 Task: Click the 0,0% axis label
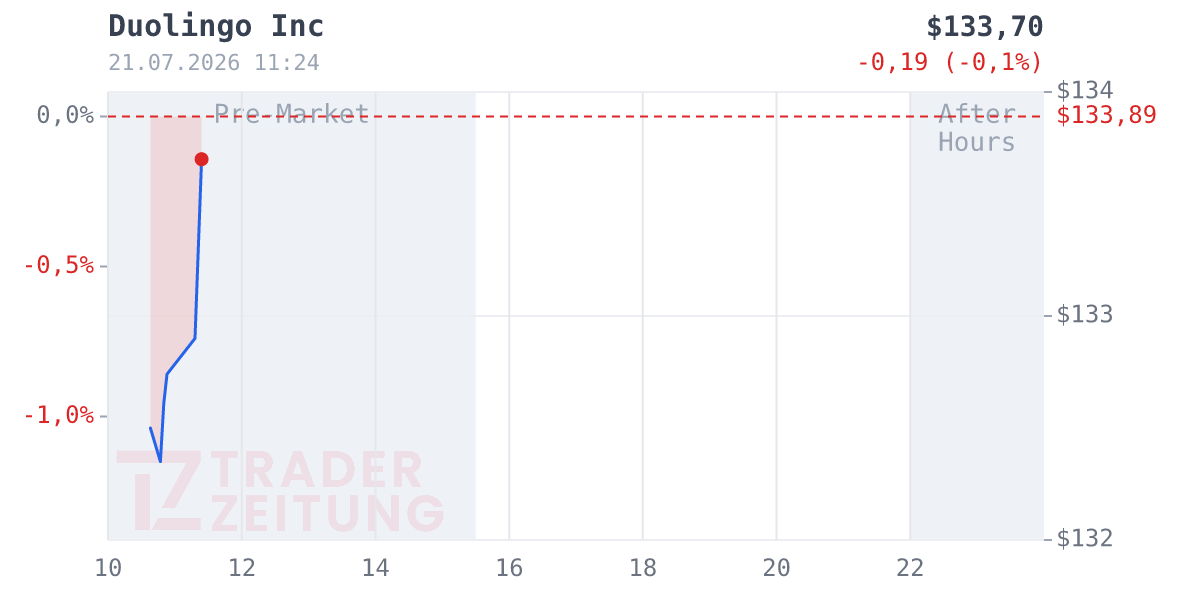coord(65,115)
